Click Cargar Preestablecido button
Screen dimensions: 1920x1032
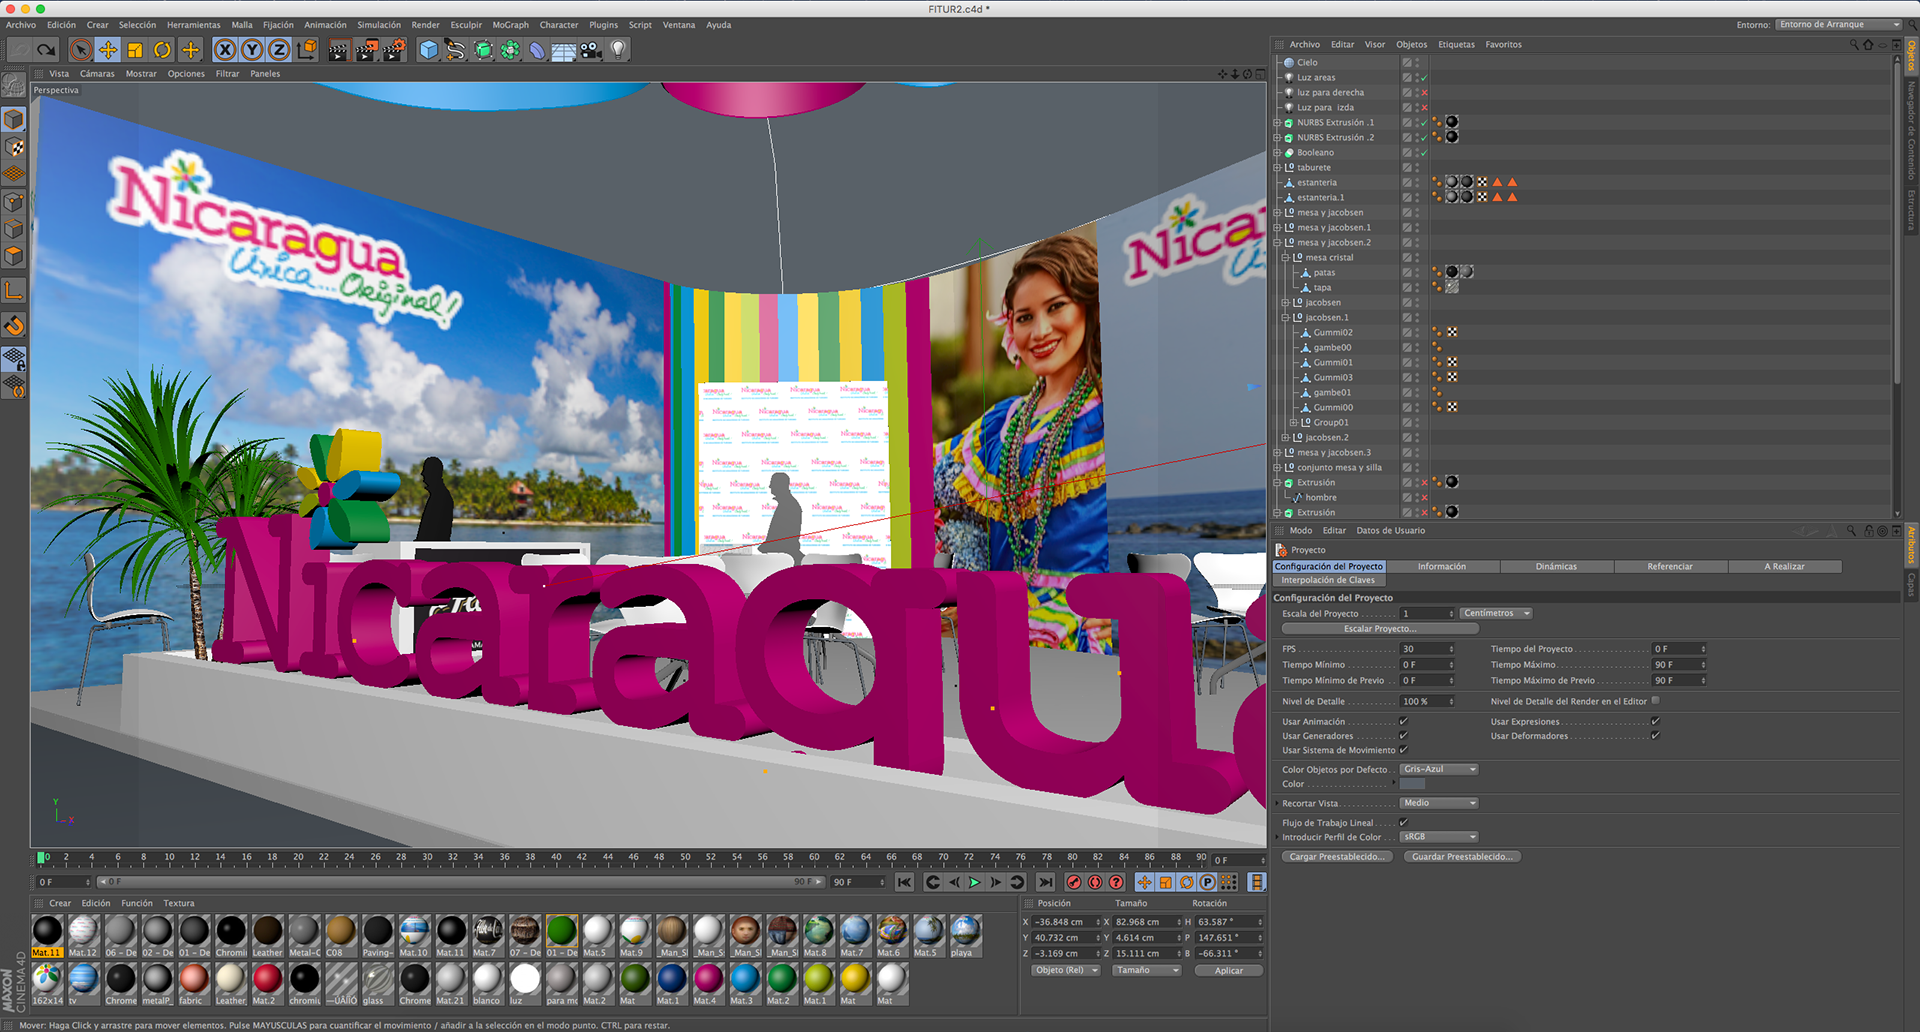(x=1337, y=857)
